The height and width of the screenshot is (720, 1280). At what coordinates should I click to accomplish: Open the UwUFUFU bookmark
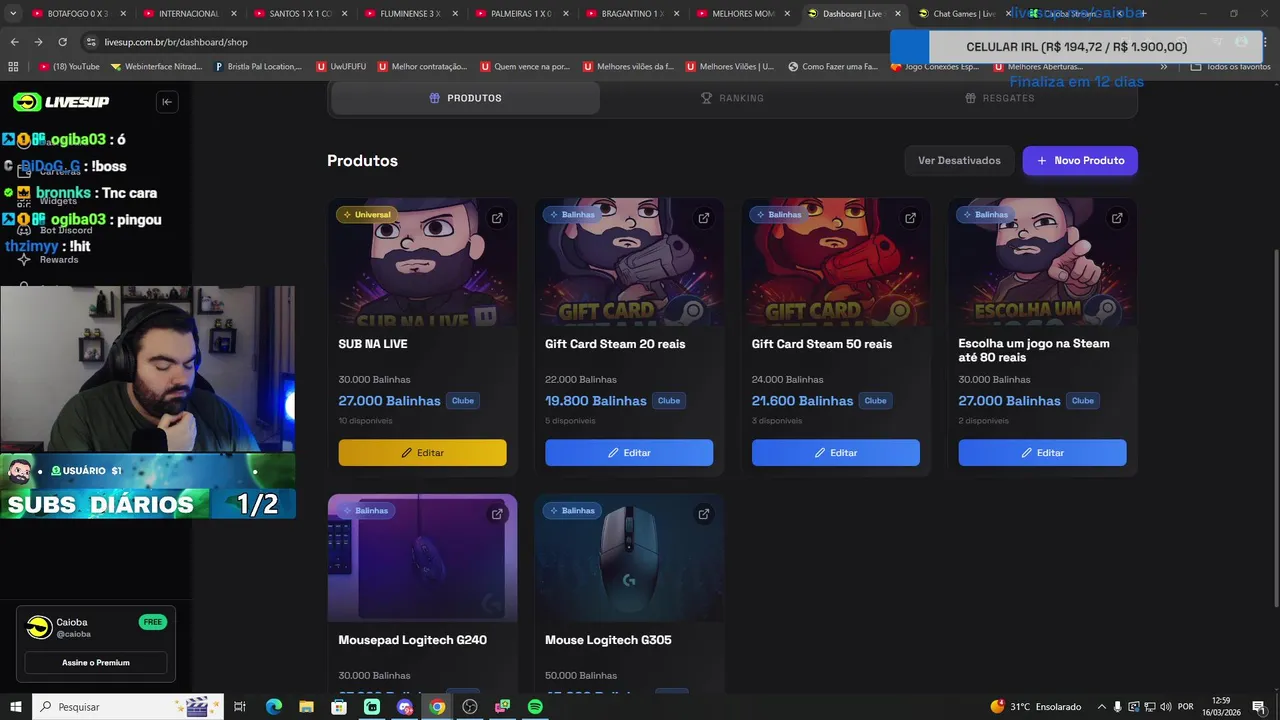pos(341,66)
